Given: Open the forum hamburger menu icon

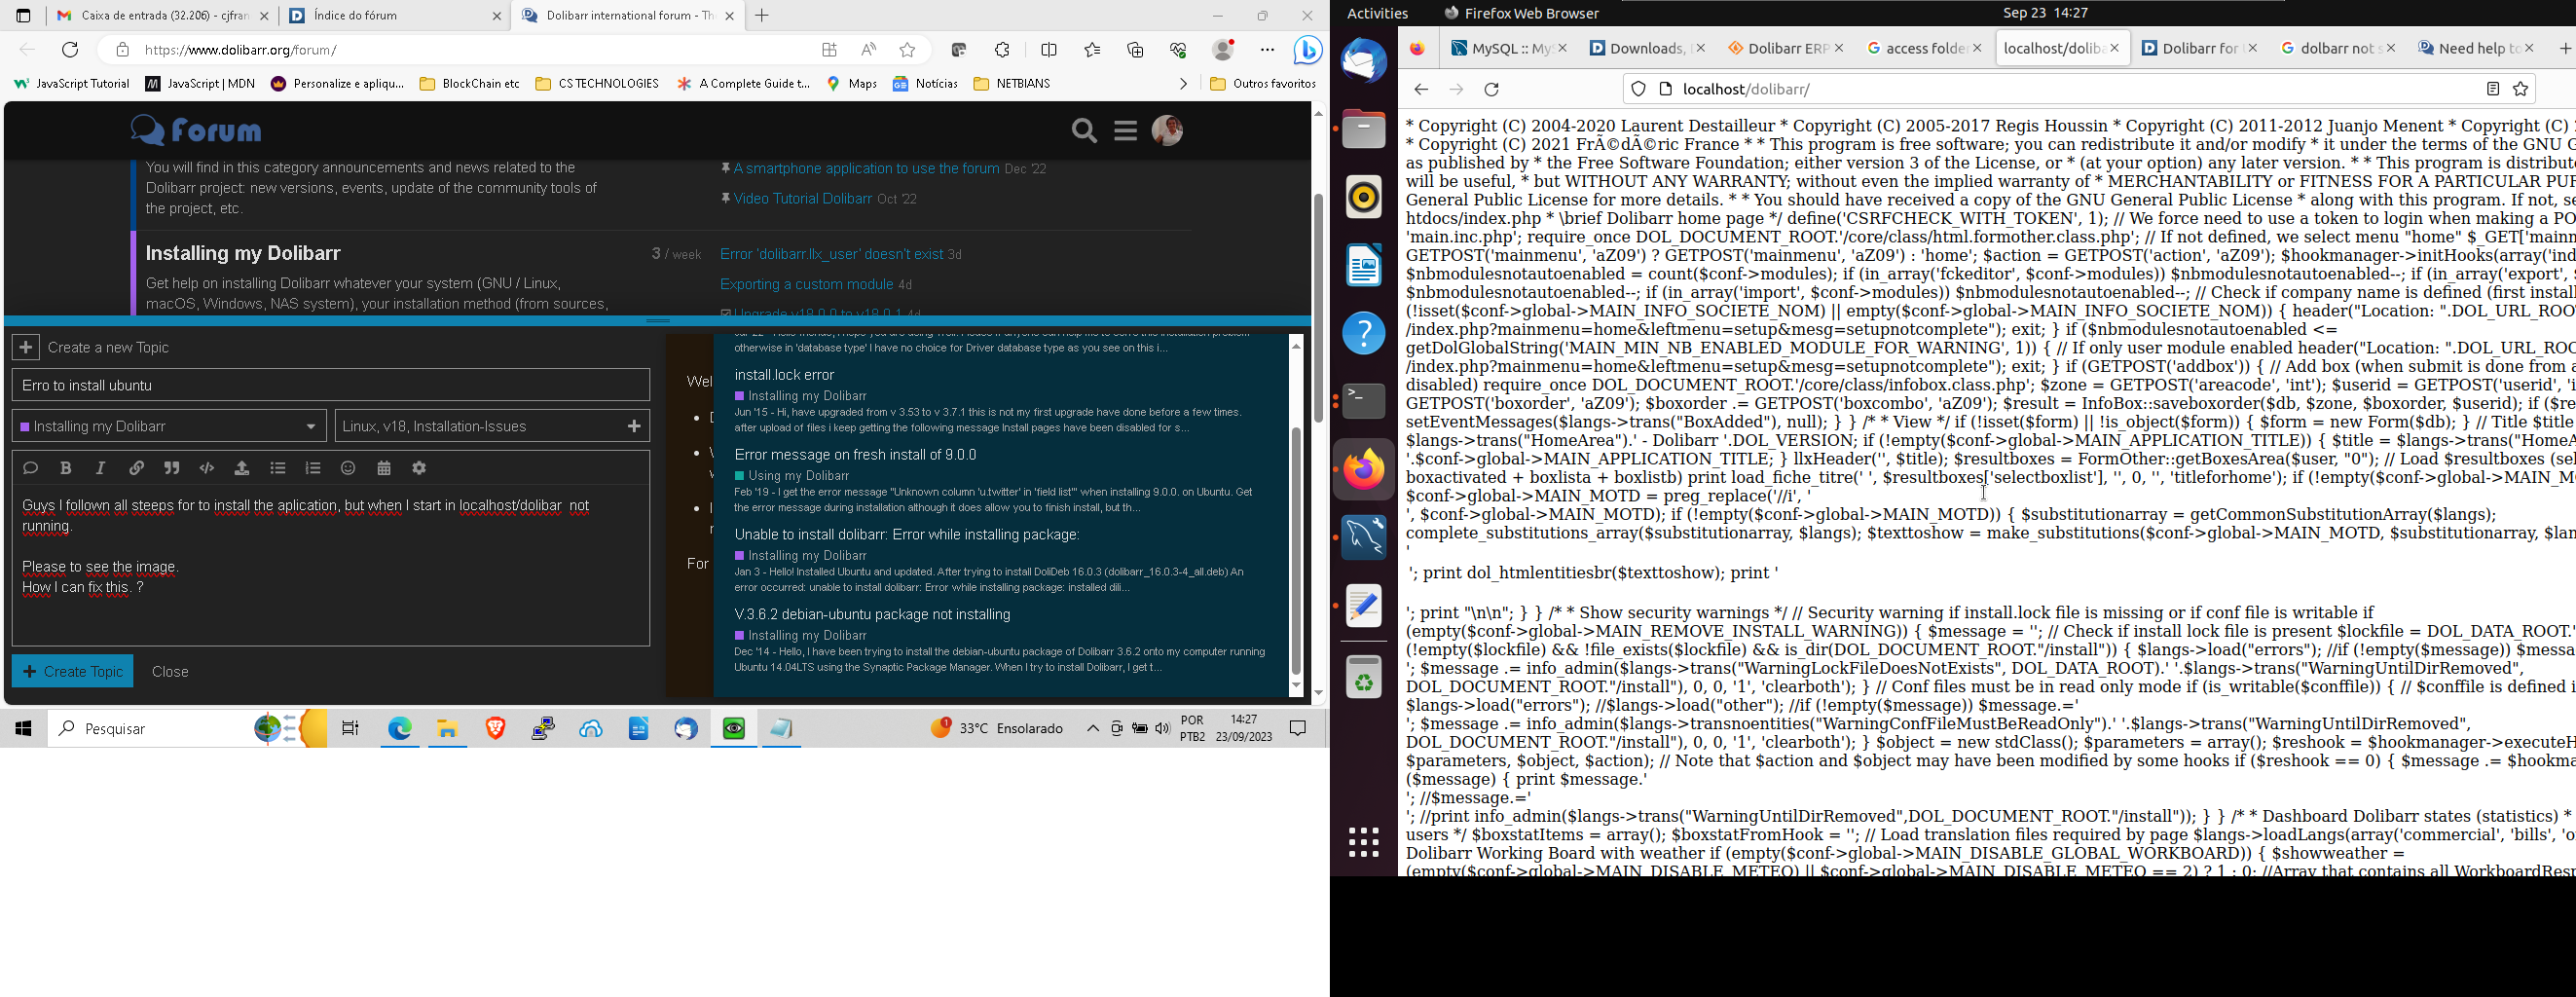Looking at the screenshot, I should click(1126, 131).
